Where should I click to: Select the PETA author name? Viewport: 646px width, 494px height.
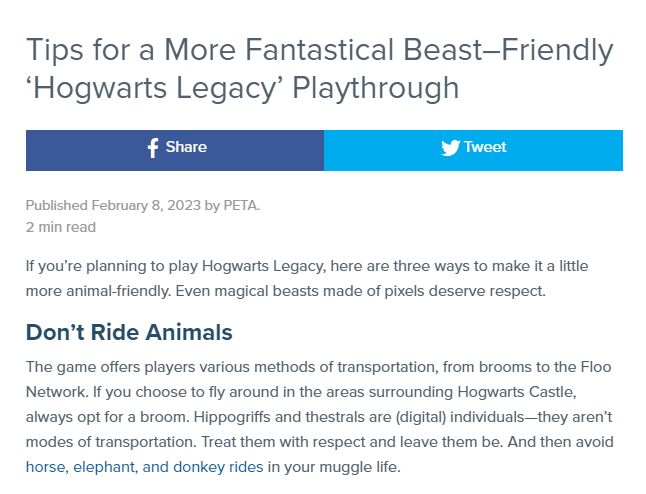coord(239,206)
